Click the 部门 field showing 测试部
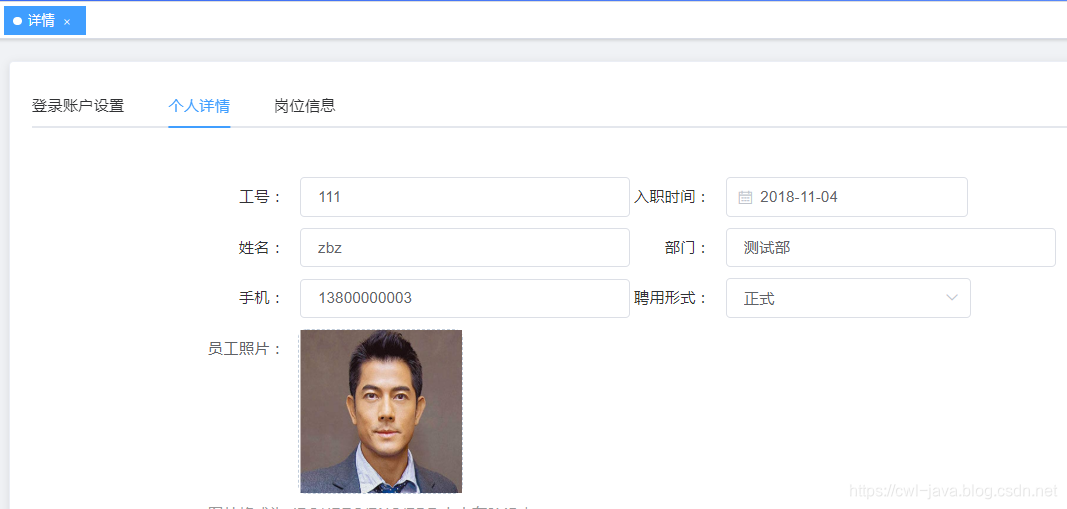1067x509 pixels. 891,248
